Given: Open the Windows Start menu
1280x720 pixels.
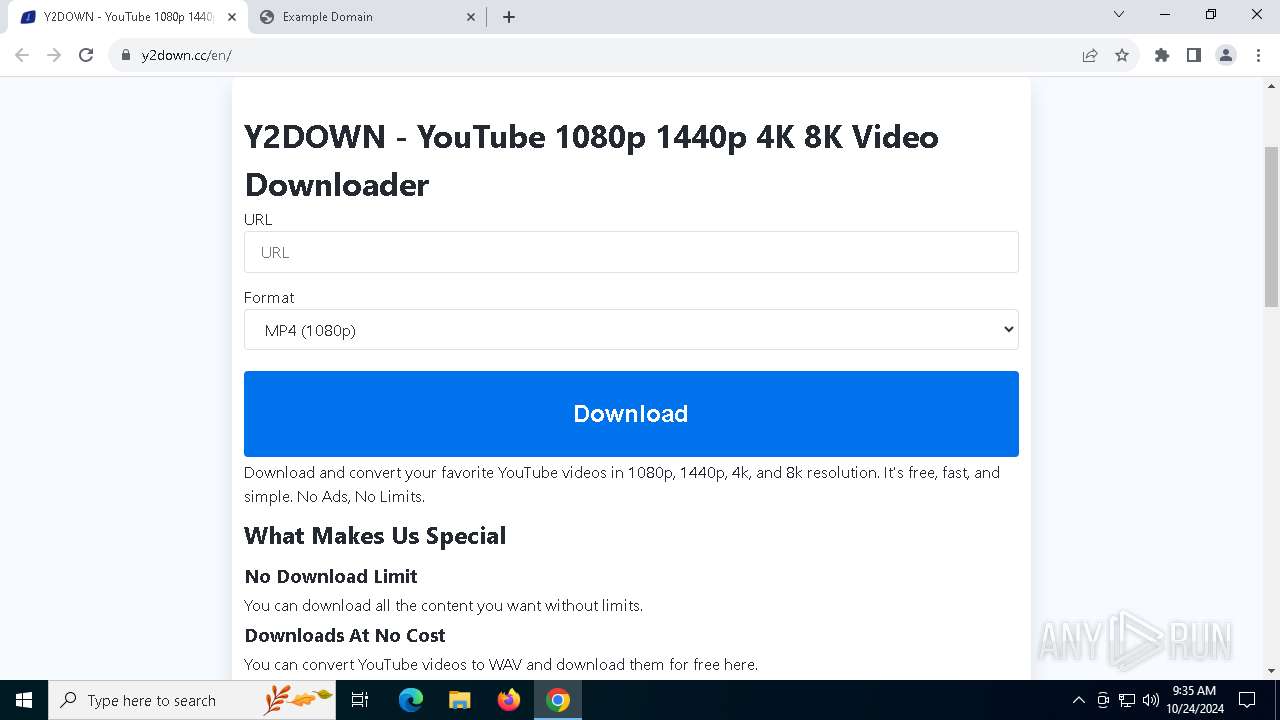Looking at the screenshot, I should (24, 700).
